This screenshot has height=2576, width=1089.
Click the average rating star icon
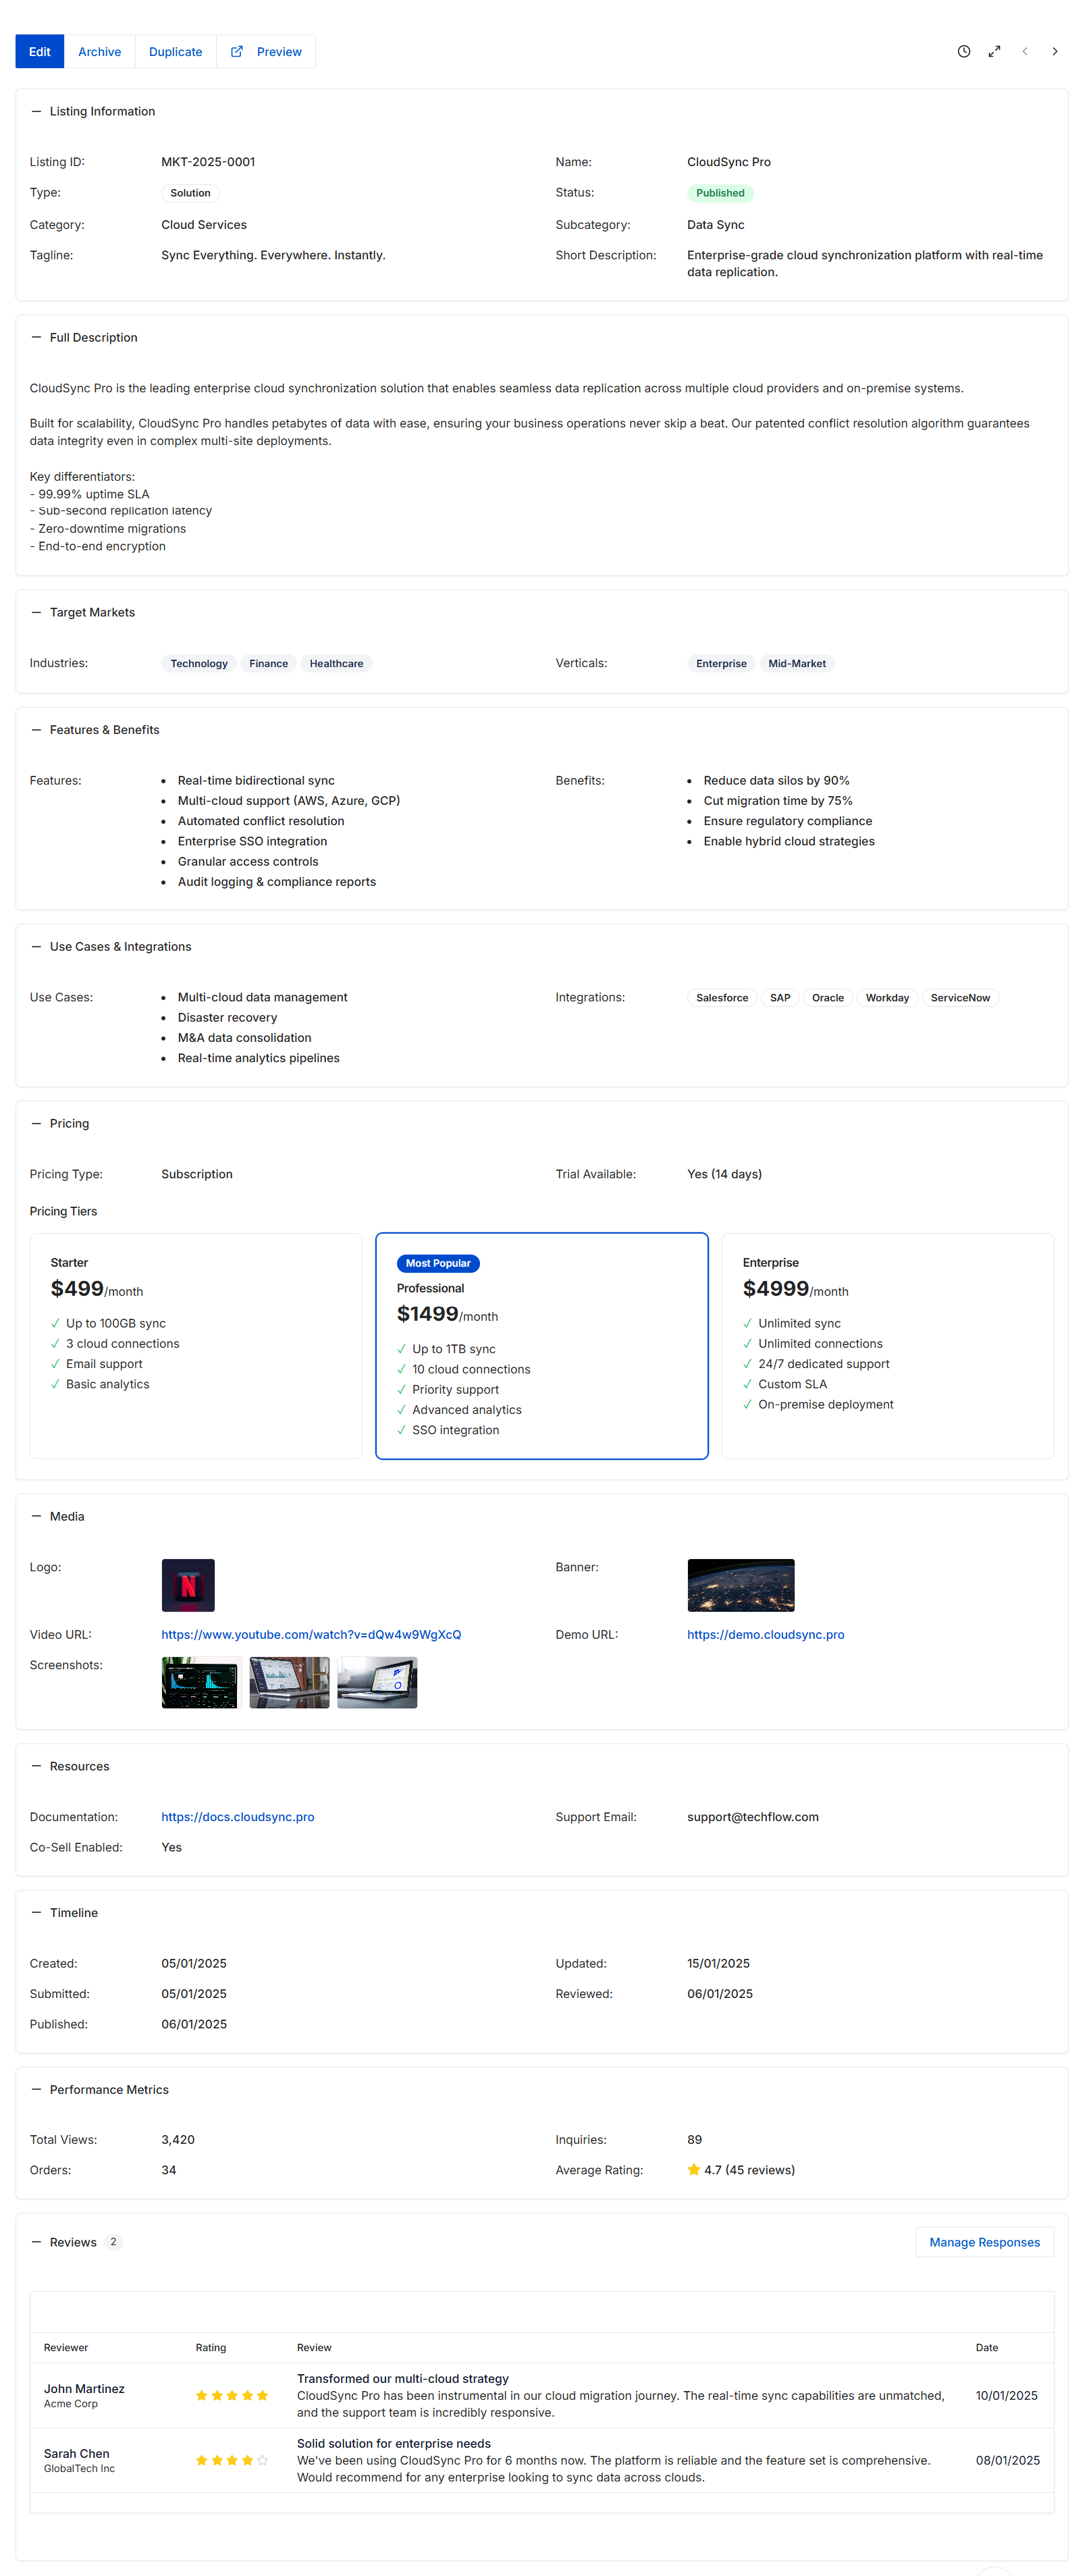tap(694, 2170)
